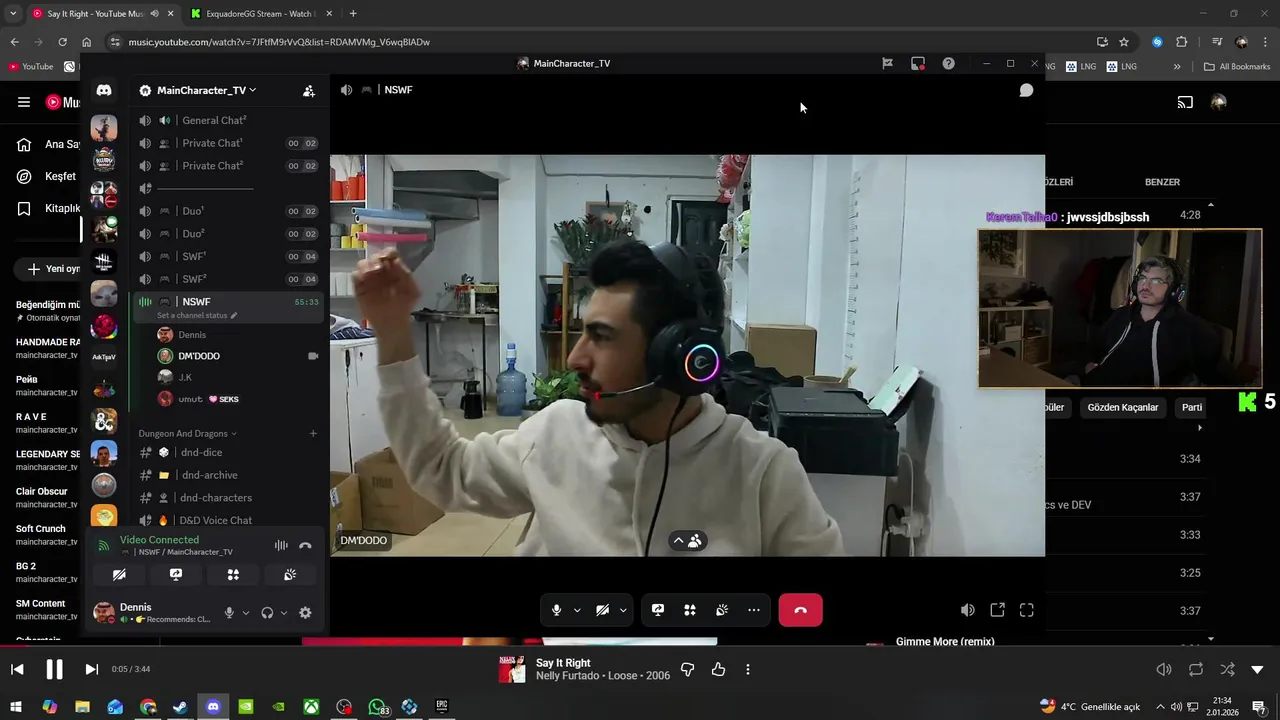This screenshot has height=720, width=1280.
Task: Switch to ExquadoreGG Stream browser tab
Action: (259, 13)
